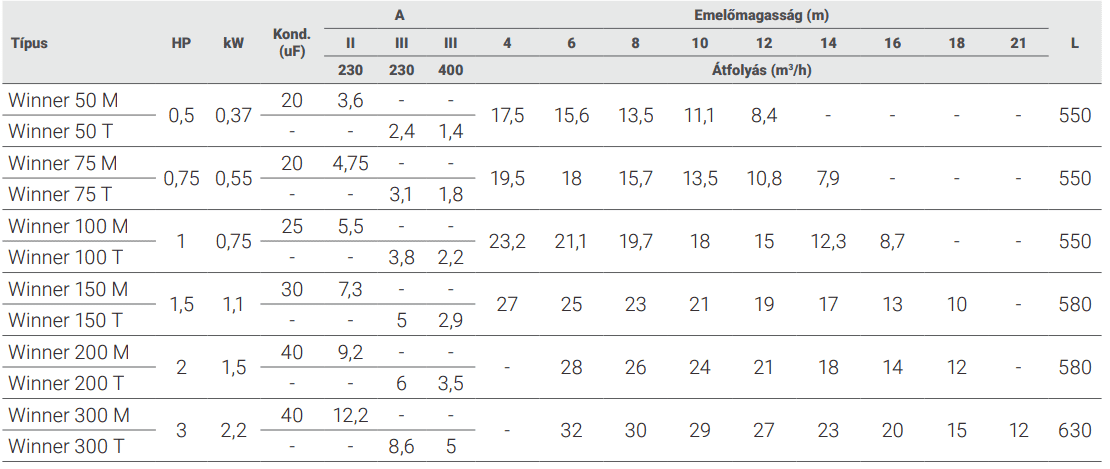The height and width of the screenshot is (469, 1110).
Task: Select the Kond. (uF) column header
Action: point(292,44)
